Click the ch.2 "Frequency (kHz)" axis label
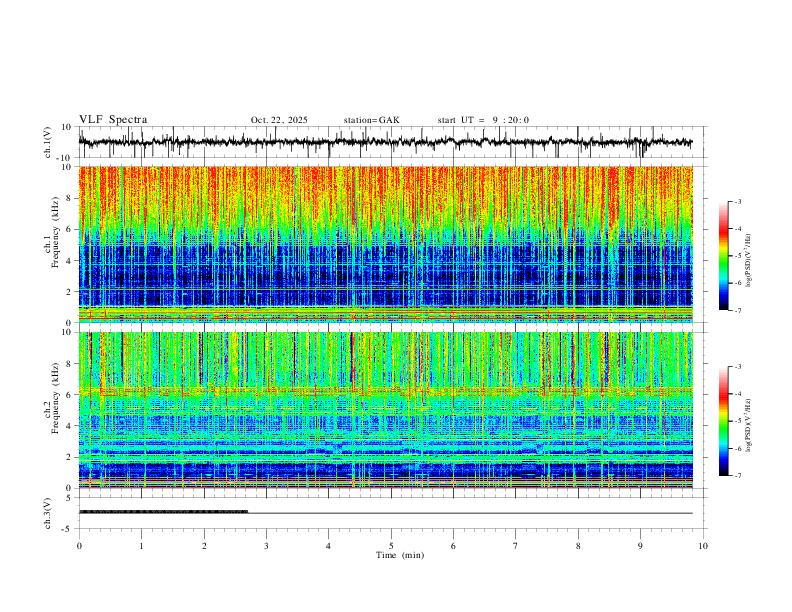792x612 pixels. pyautogui.click(x=56, y=397)
